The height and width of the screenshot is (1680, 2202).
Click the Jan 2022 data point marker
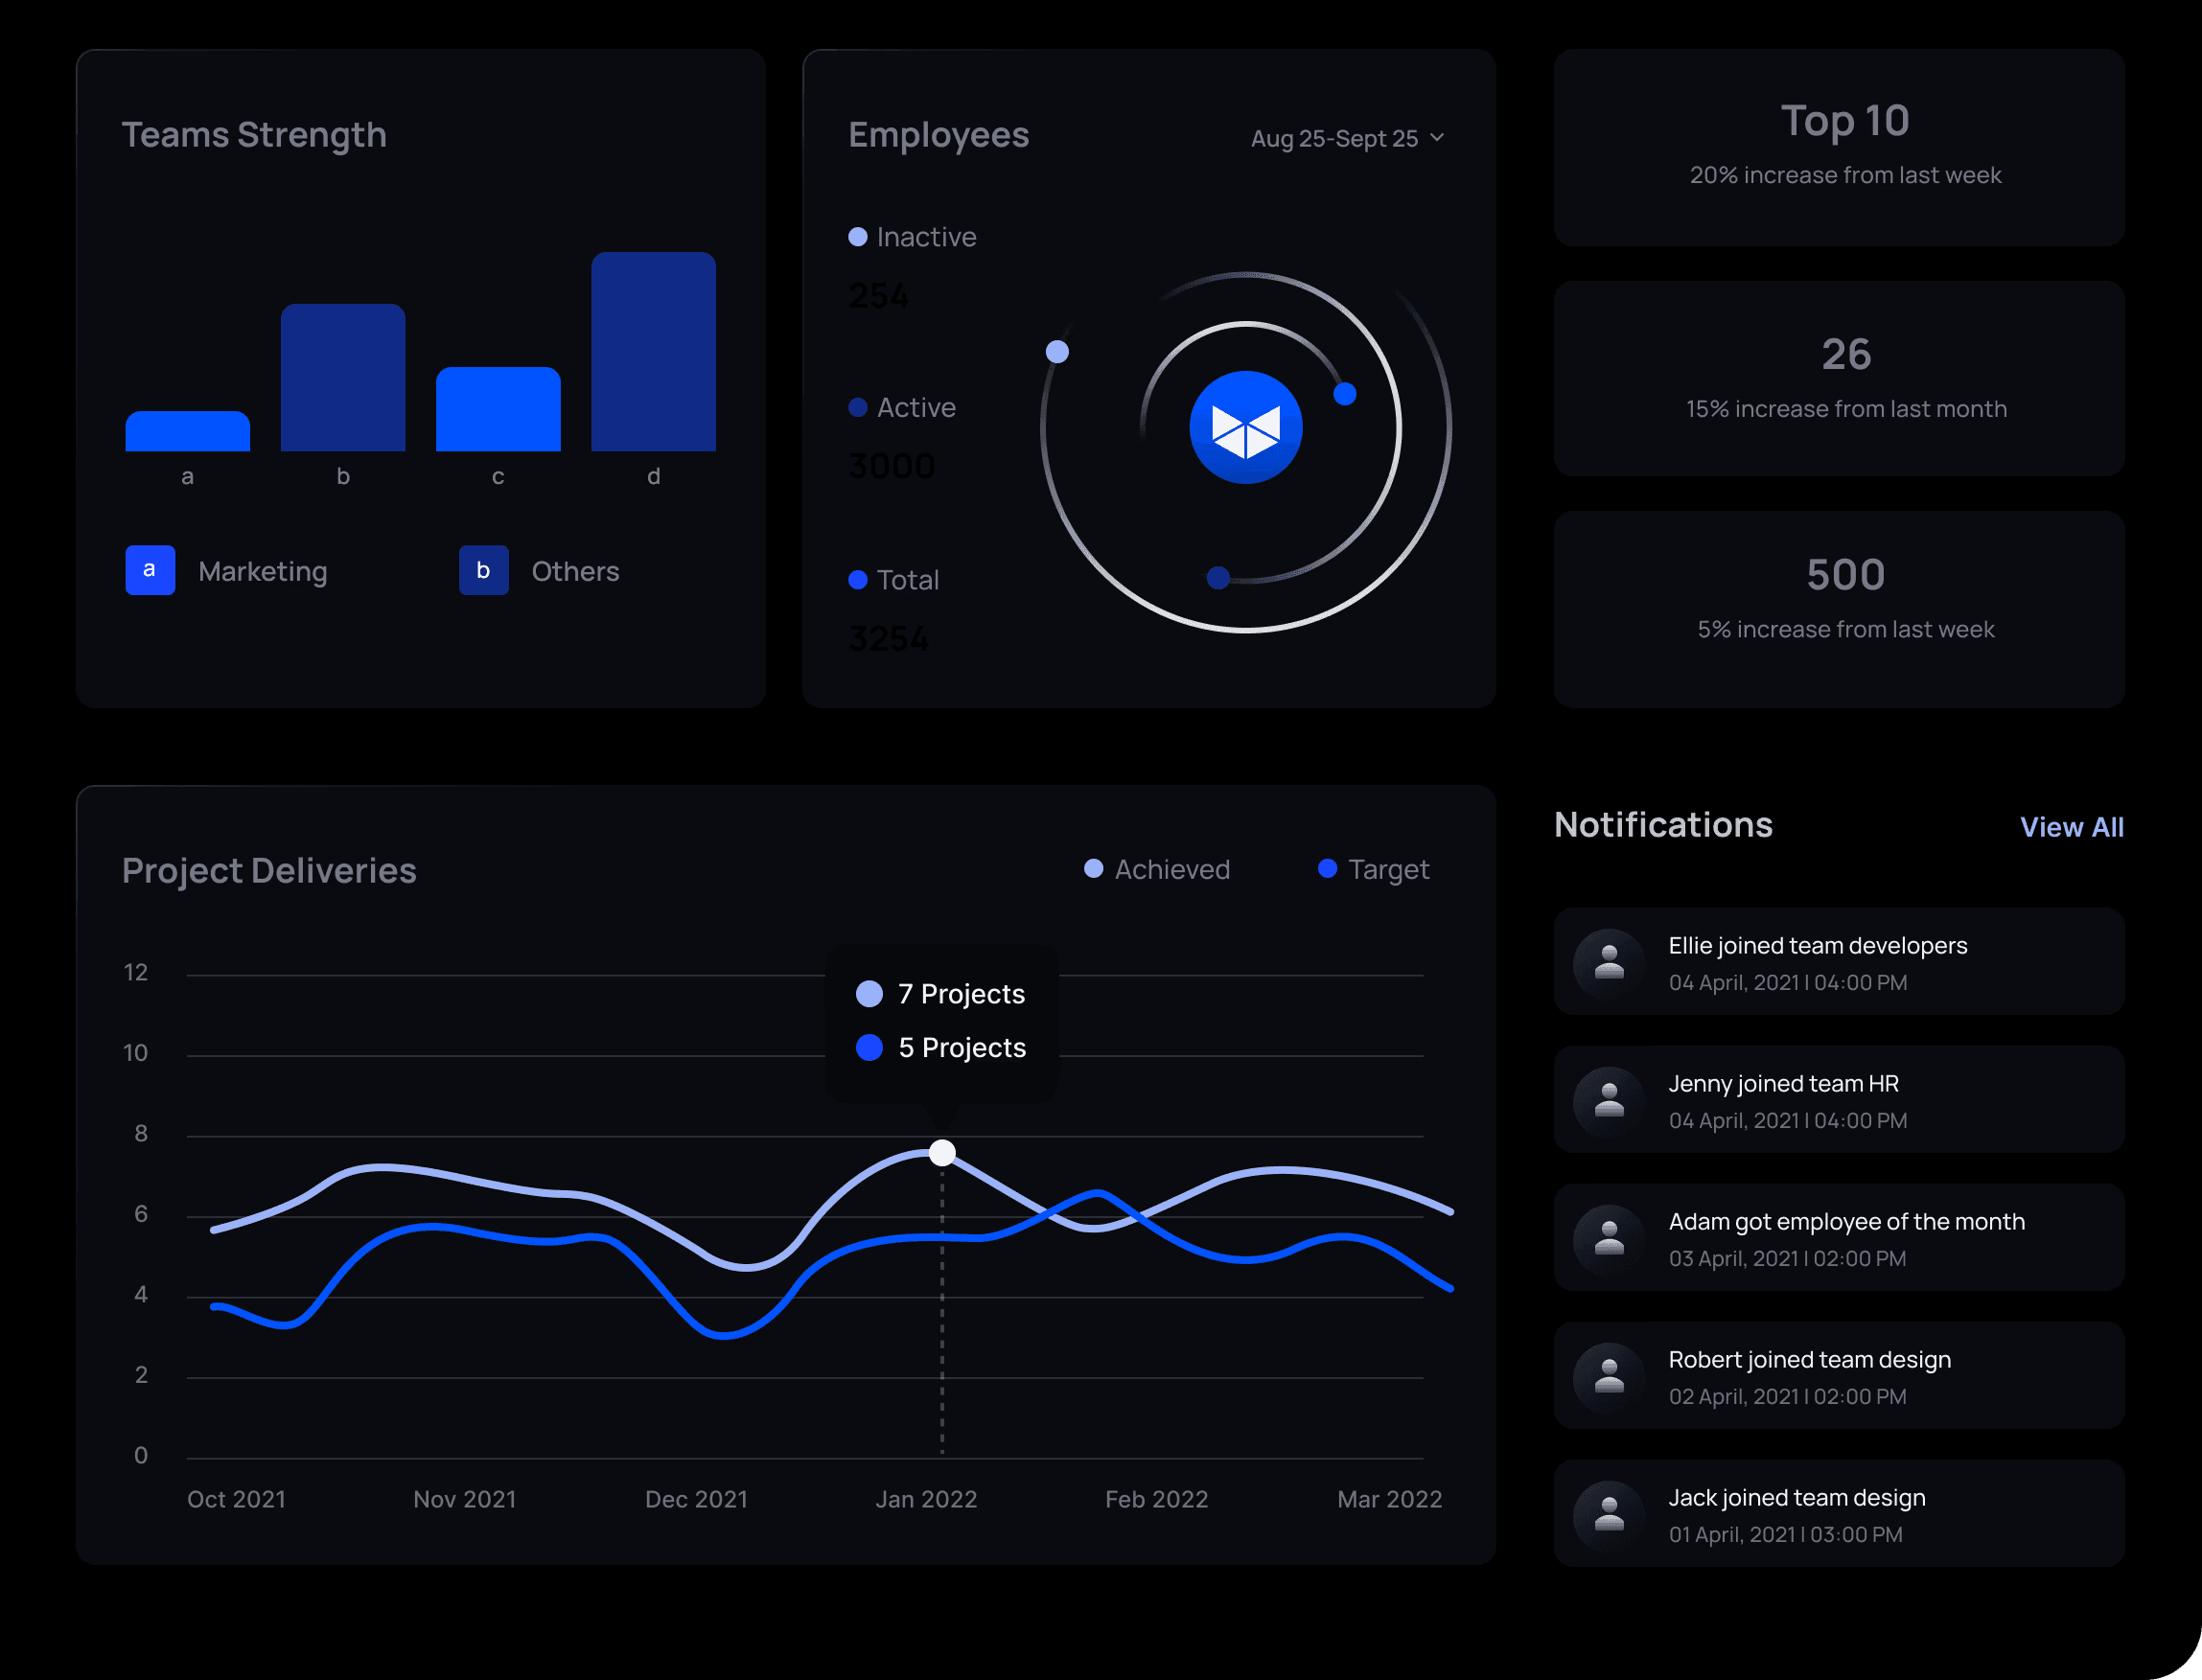coord(942,1153)
